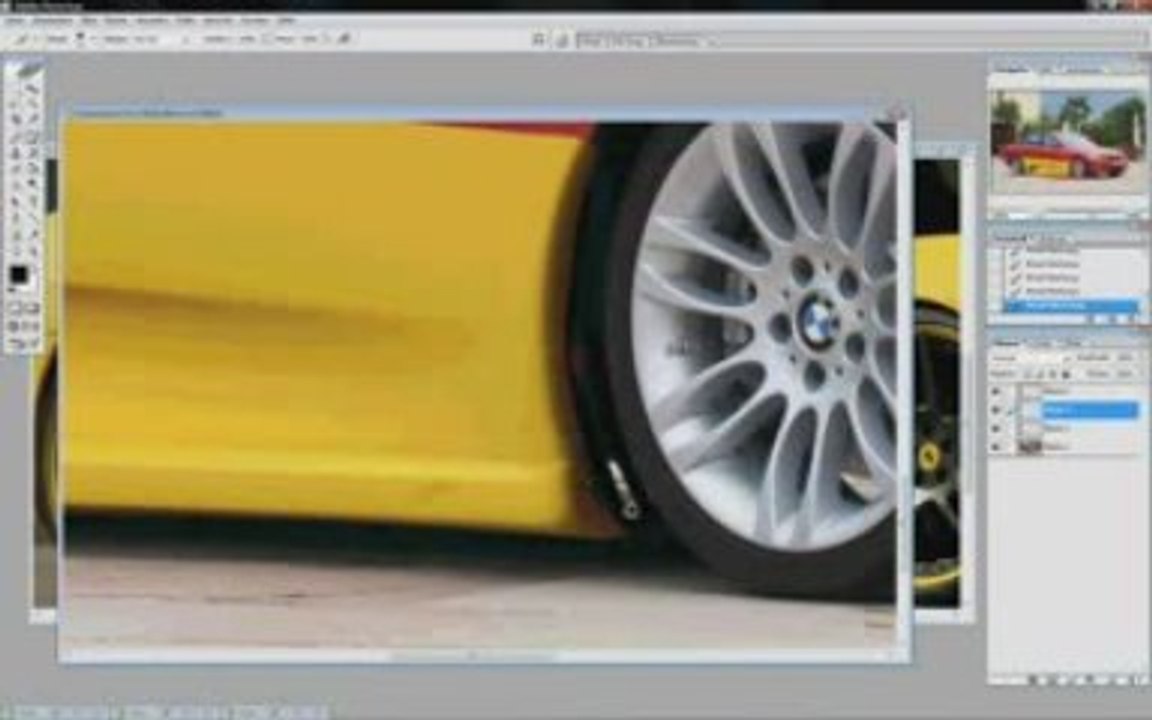Select the Clone Stamp tool
Image resolution: width=1152 pixels, height=720 pixels.
(x=16, y=153)
